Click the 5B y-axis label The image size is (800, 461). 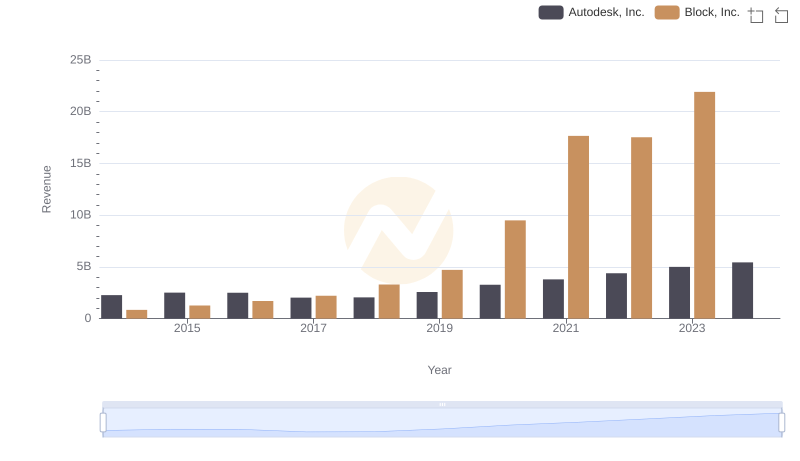84,266
